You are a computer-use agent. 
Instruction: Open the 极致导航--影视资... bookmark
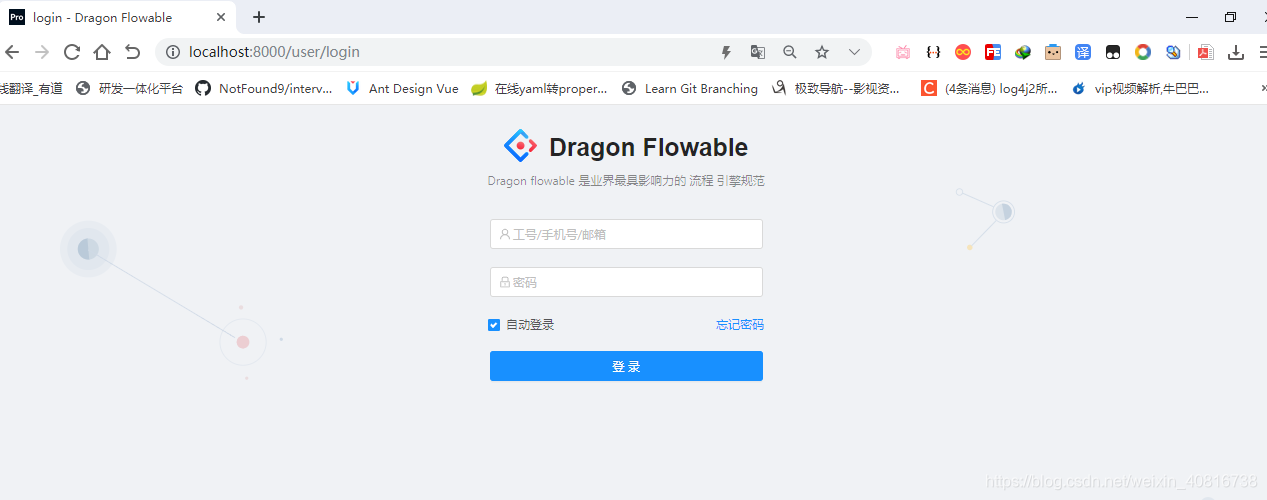click(836, 88)
